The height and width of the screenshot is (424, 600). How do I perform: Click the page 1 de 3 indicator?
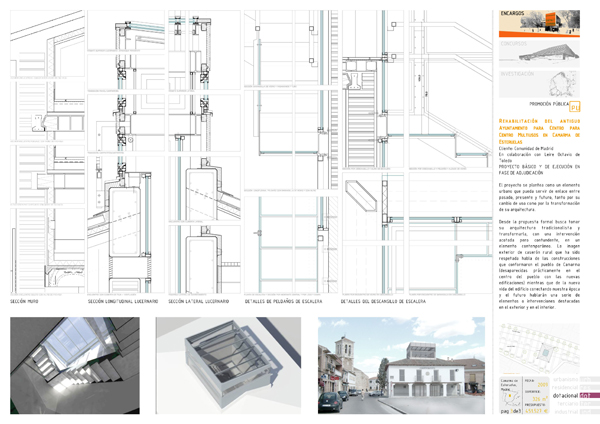[510, 410]
